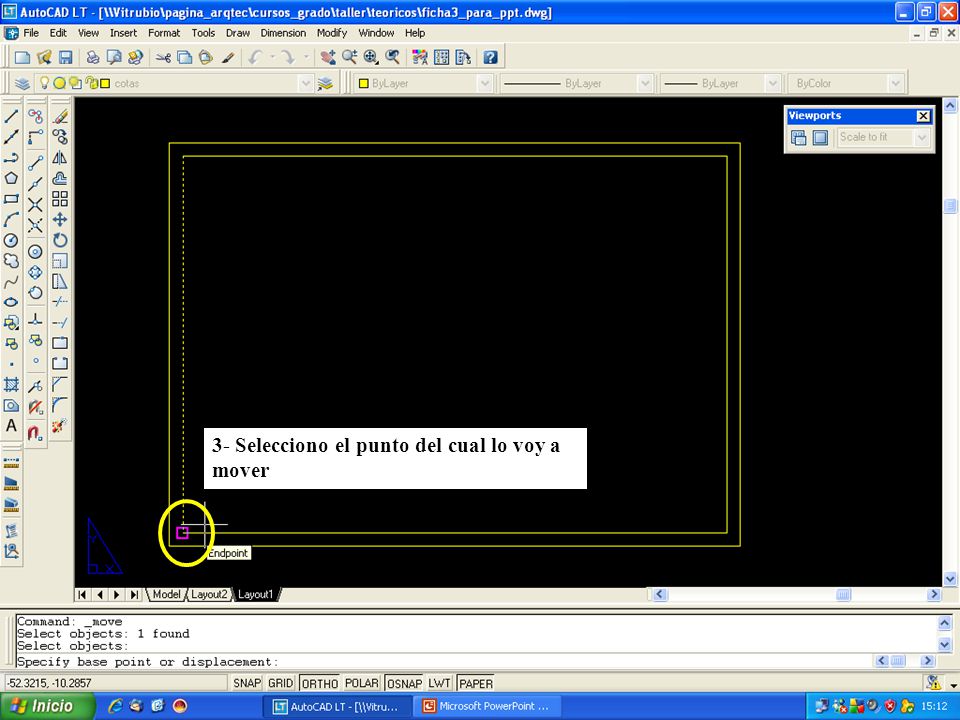The height and width of the screenshot is (720, 960).
Task: Select the Multiline Text tool
Action: tap(11, 426)
